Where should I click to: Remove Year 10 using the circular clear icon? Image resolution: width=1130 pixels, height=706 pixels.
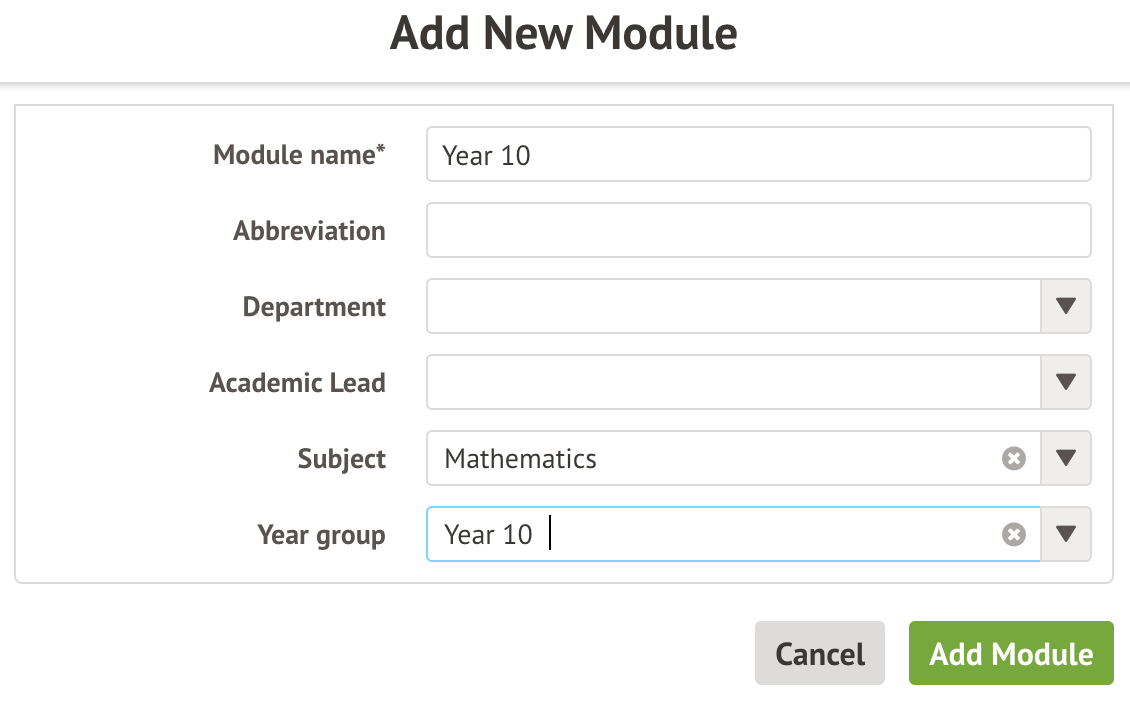[x=1014, y=534]
